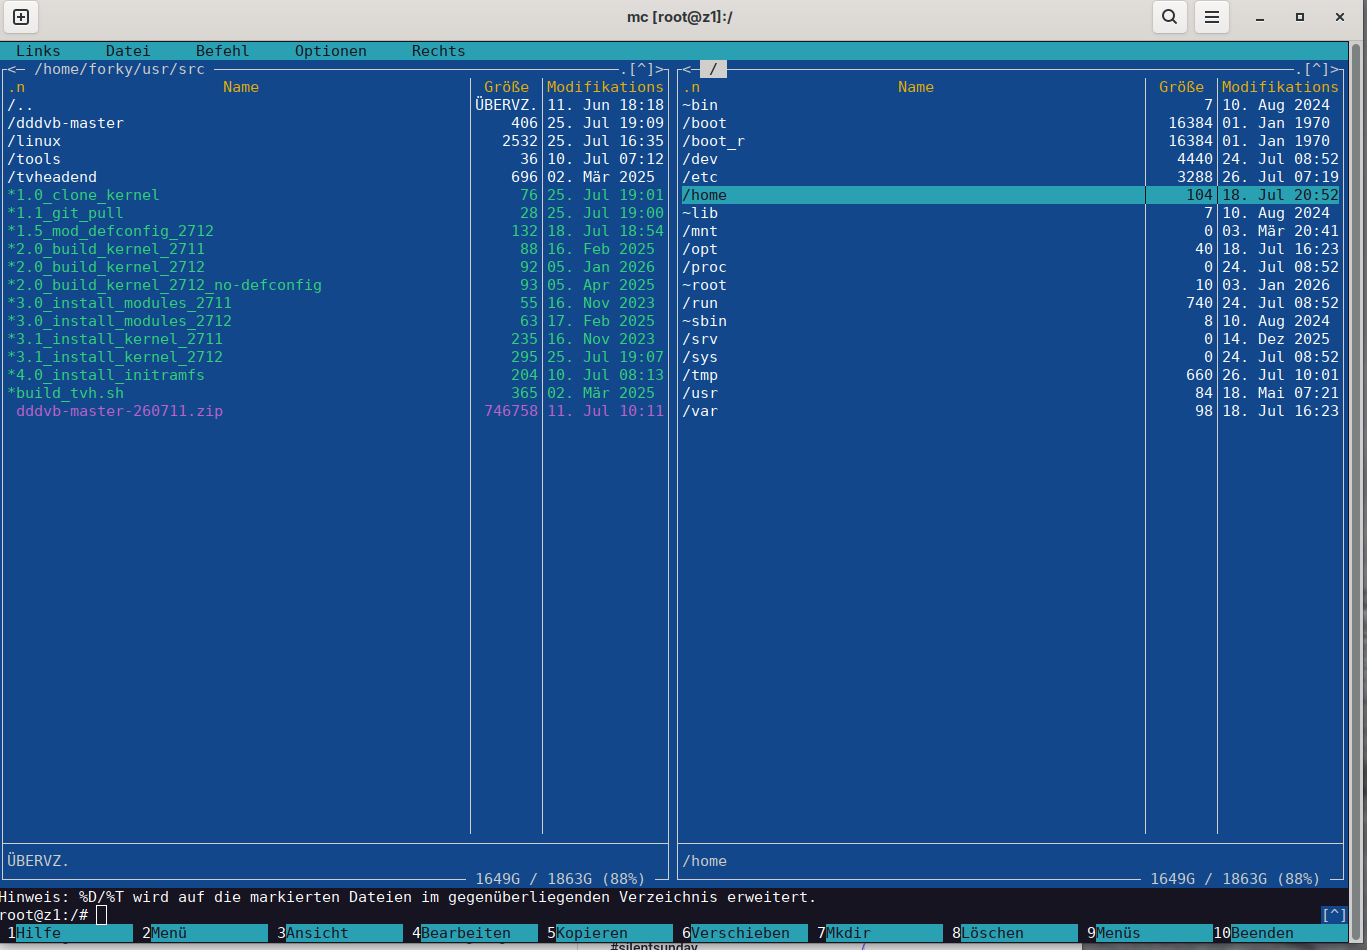
Task: Click the 1 Hilfe function key button
Action: coord(69,933)
